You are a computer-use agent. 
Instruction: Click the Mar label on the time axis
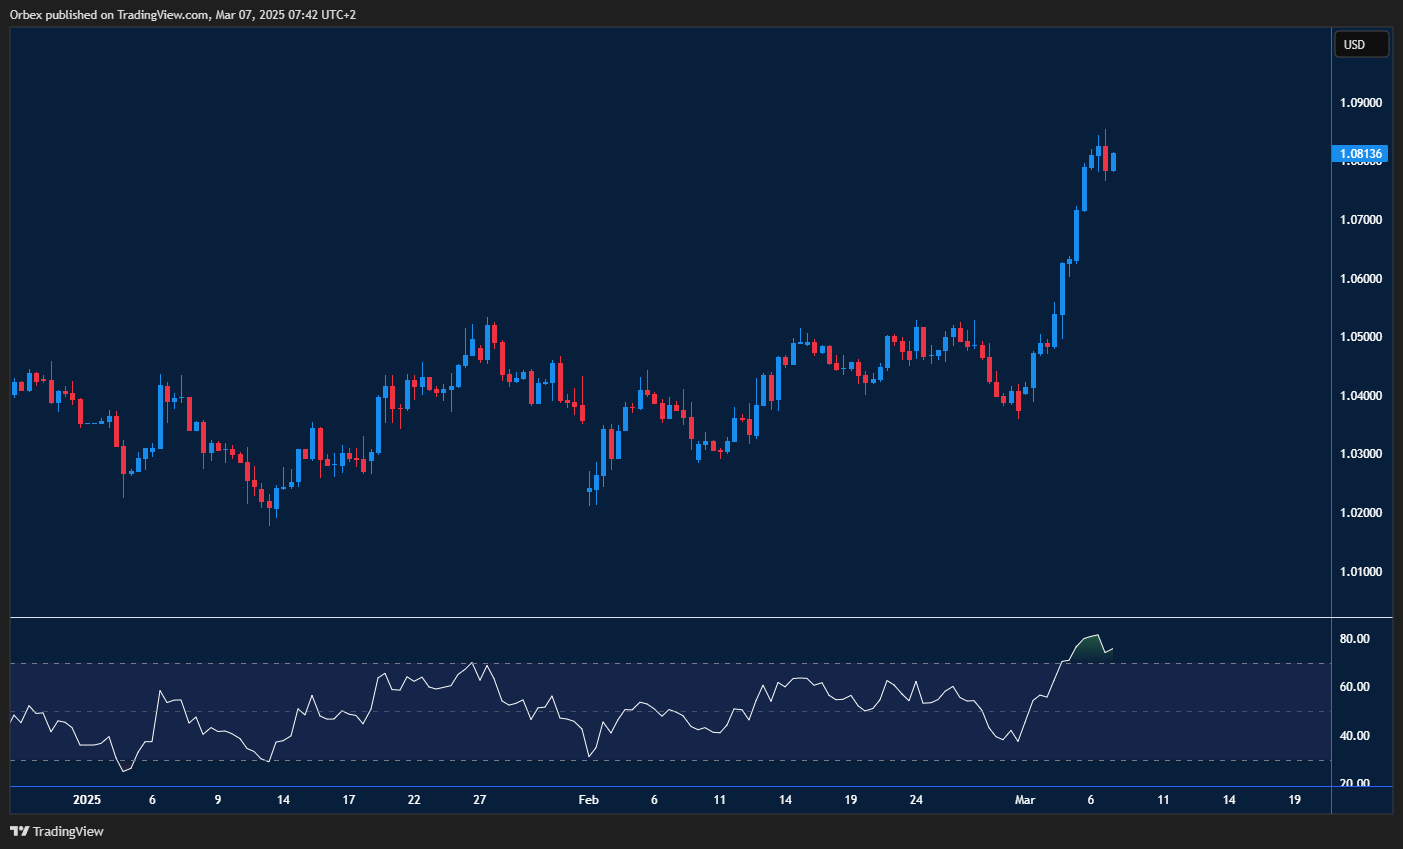(1025, 800)
